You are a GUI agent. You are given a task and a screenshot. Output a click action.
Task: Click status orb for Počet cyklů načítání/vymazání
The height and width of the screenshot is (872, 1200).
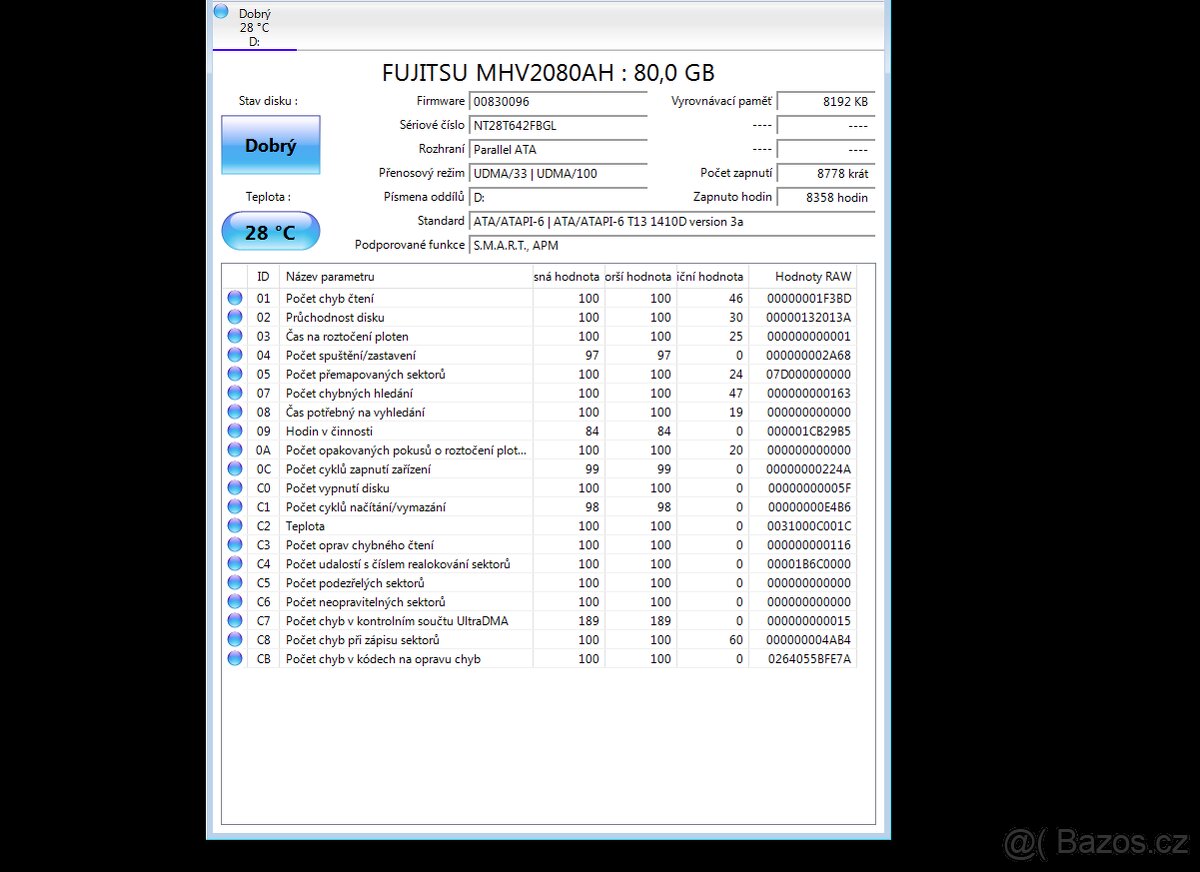(235, 507)
